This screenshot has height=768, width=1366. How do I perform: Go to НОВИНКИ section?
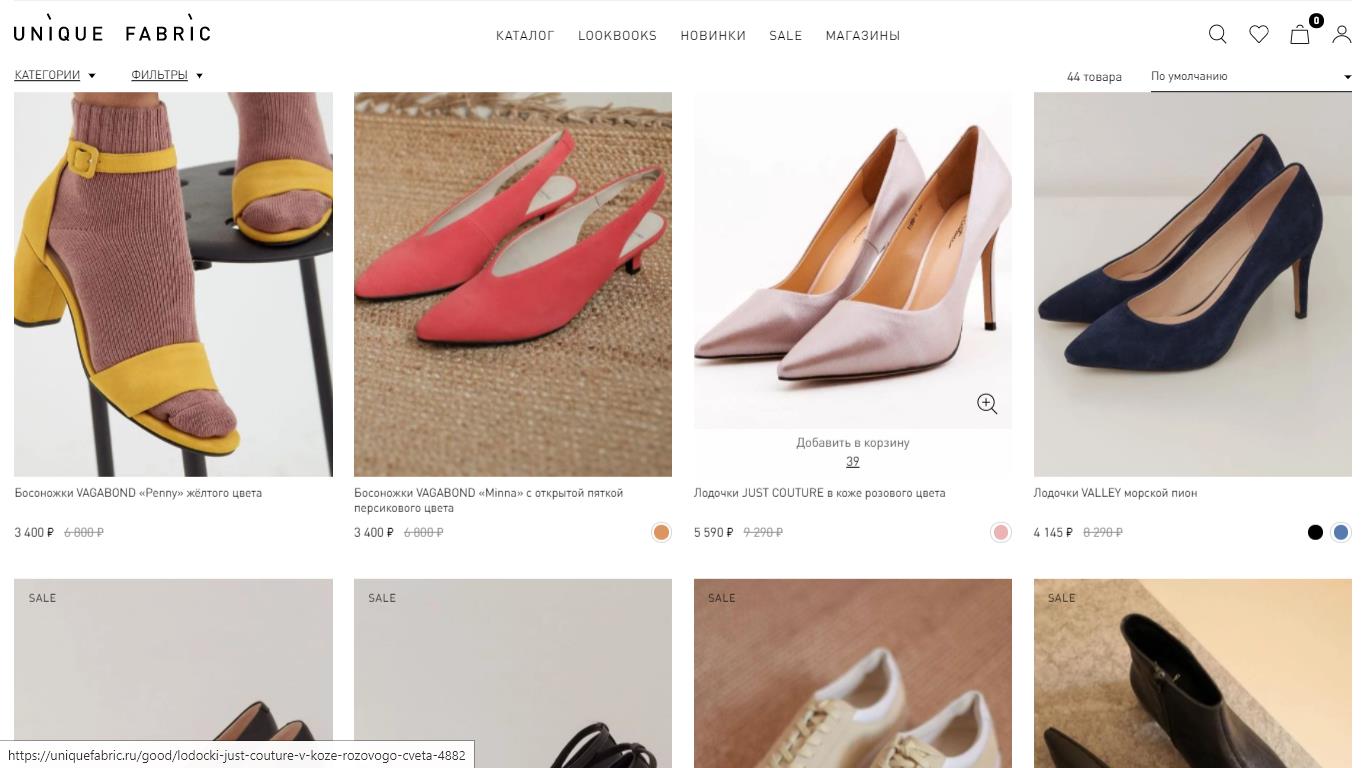pyautogui.click(x=713, y=35)
